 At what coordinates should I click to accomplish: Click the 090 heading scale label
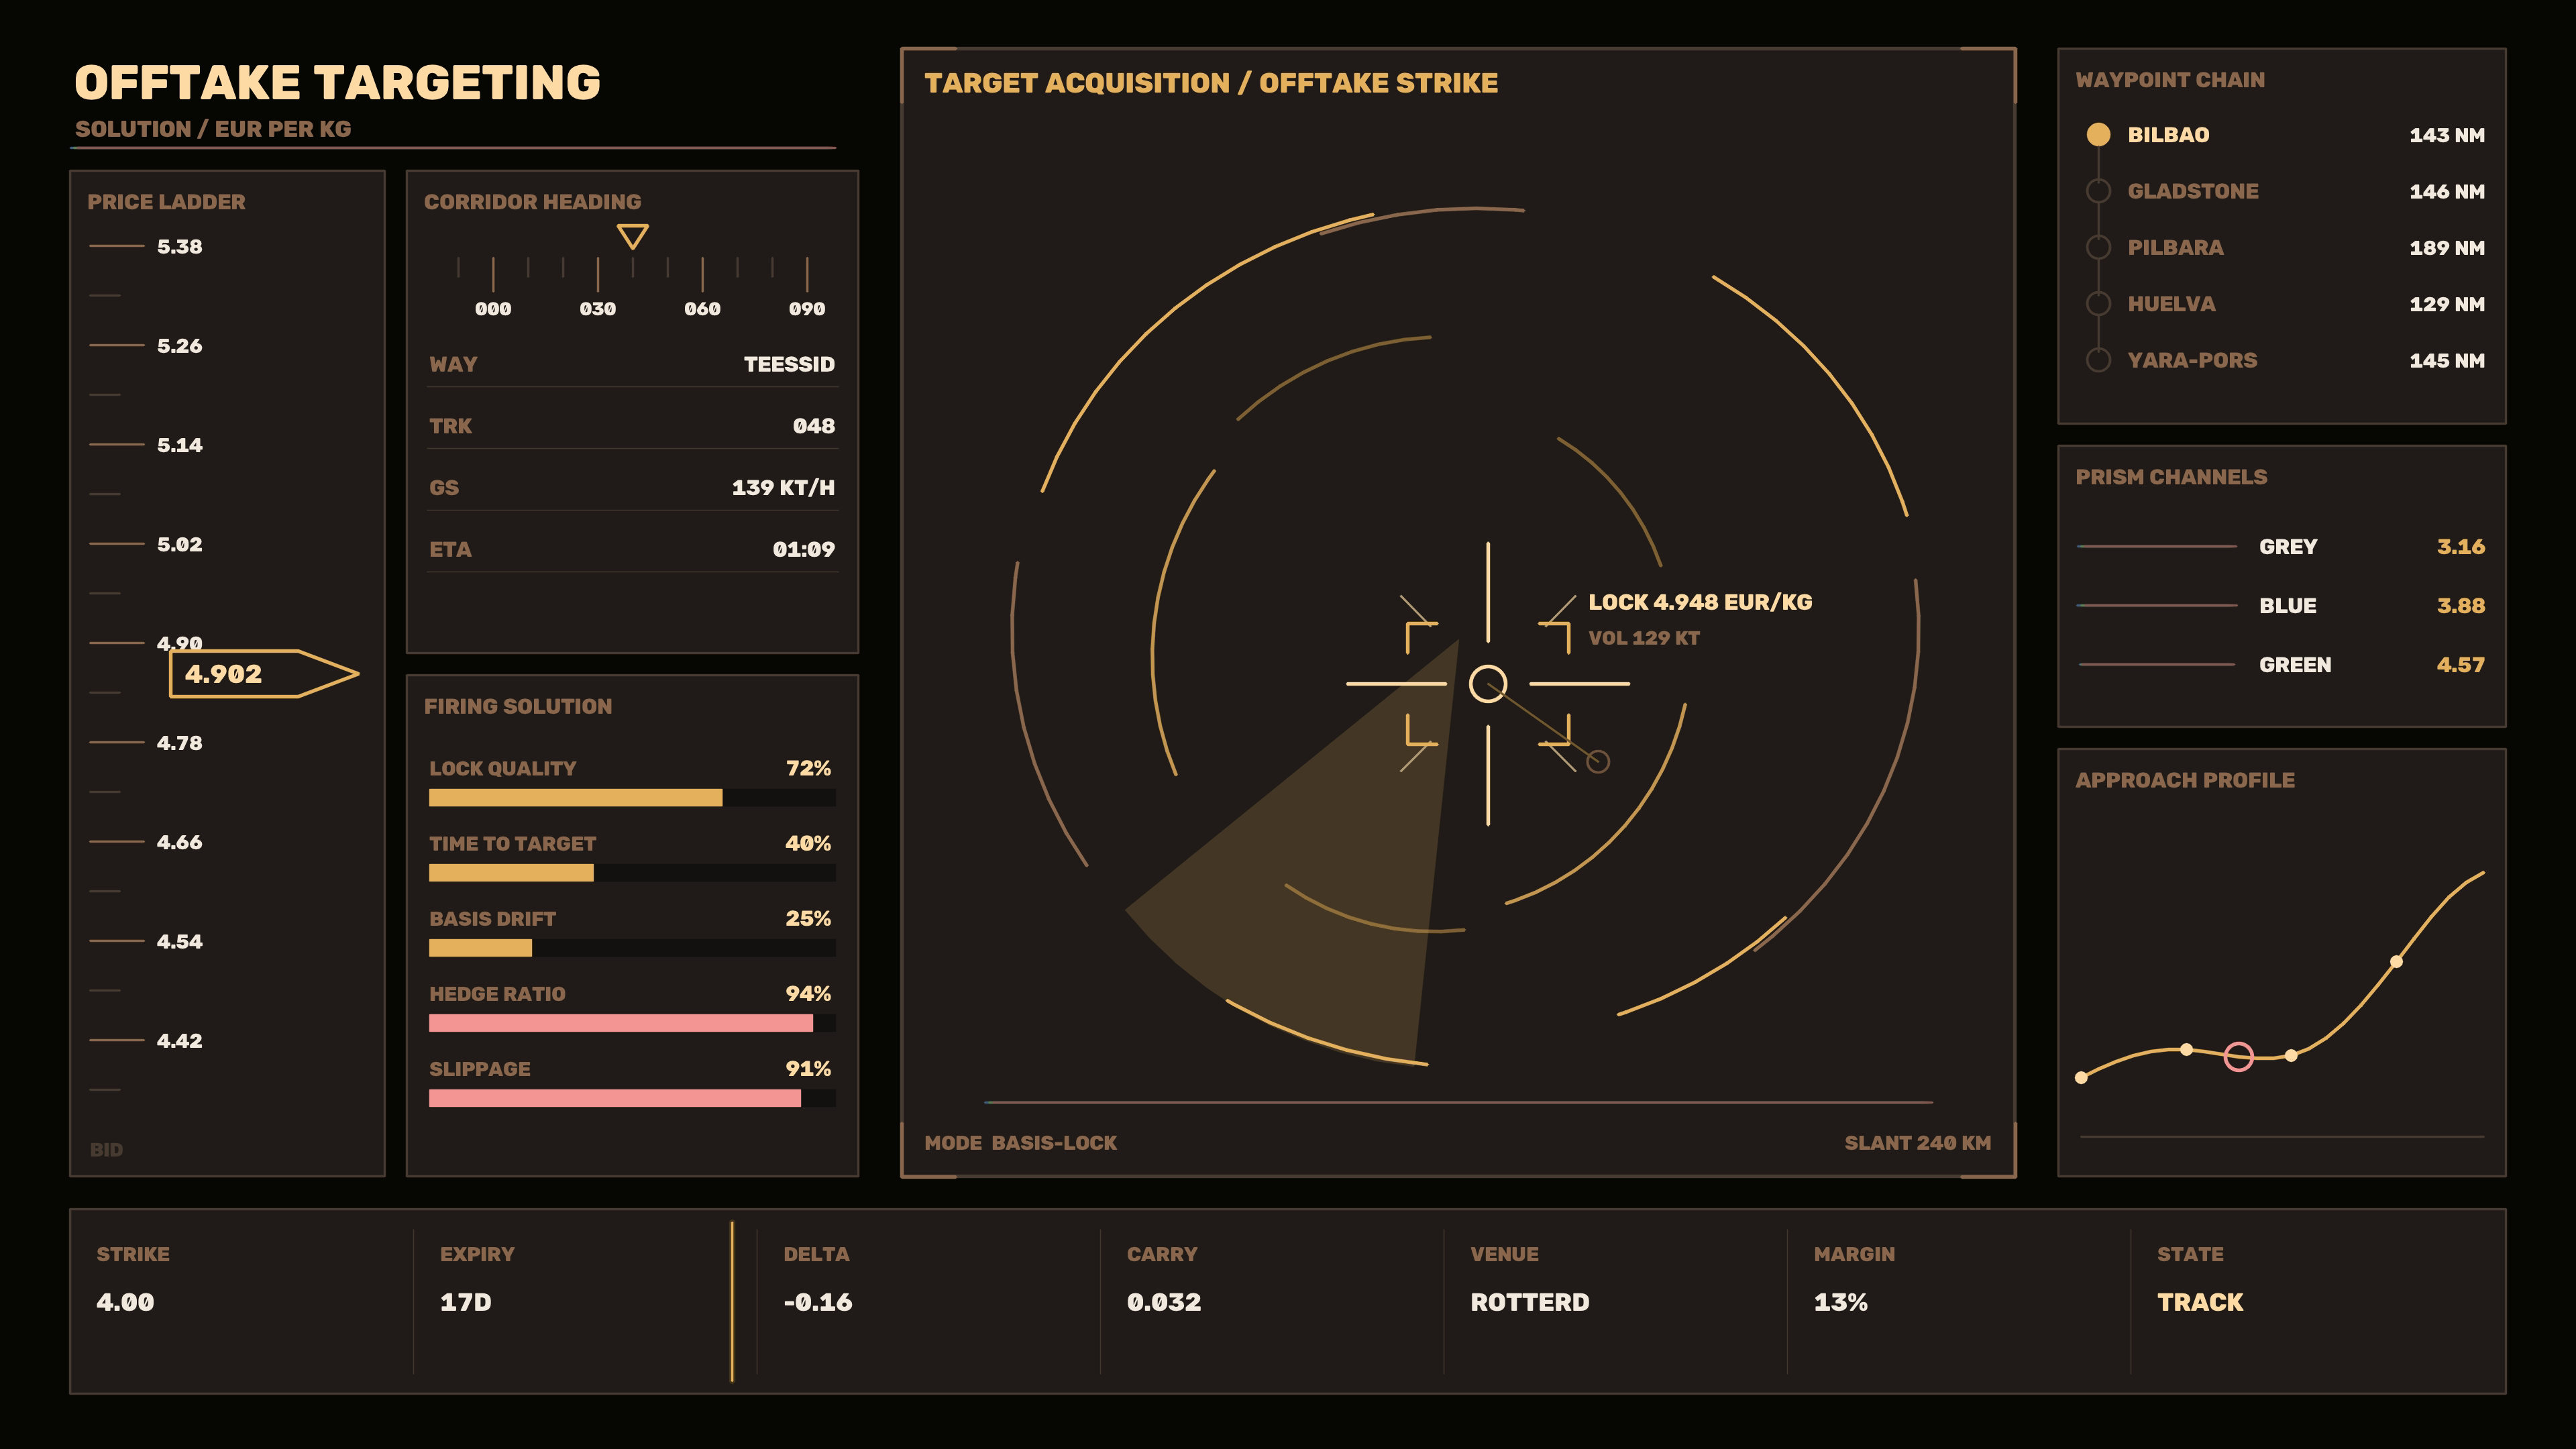[807, 309]
